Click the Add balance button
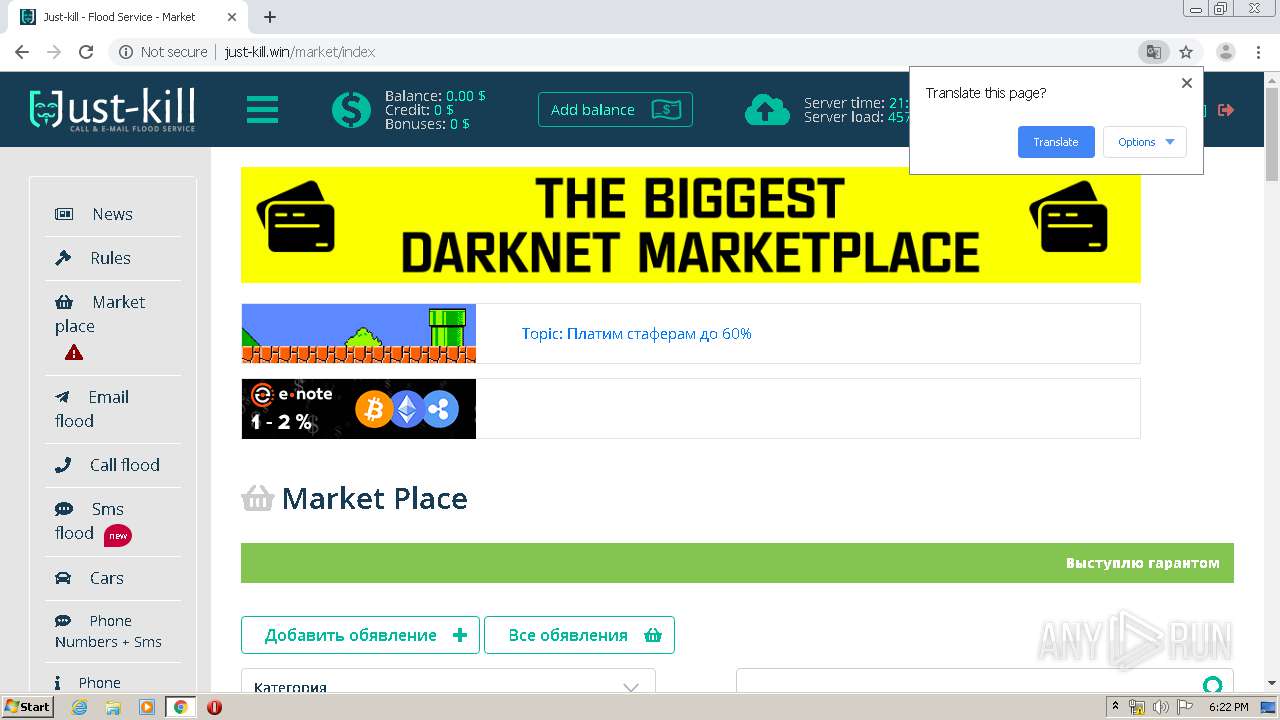The width and height of the screenshot is (1280, 720). 615,110
